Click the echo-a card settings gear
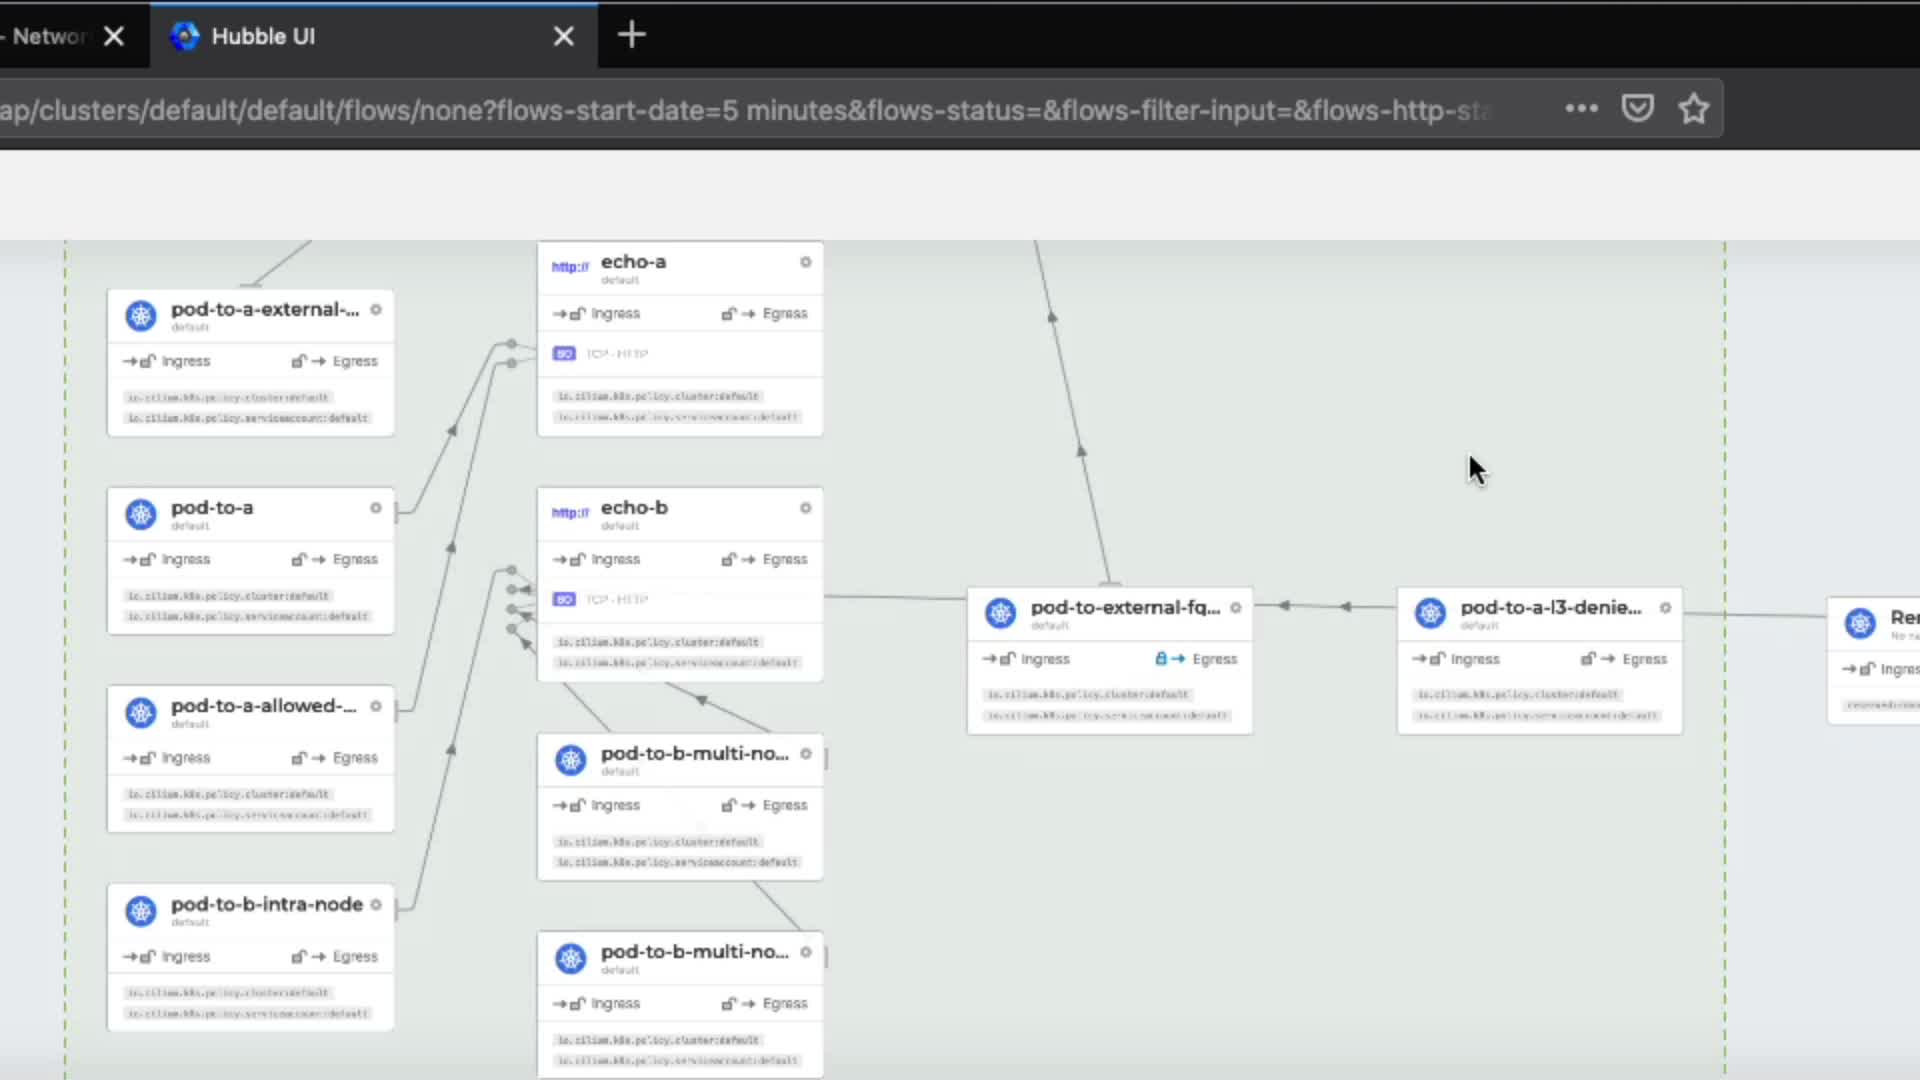 pos(805,262)
